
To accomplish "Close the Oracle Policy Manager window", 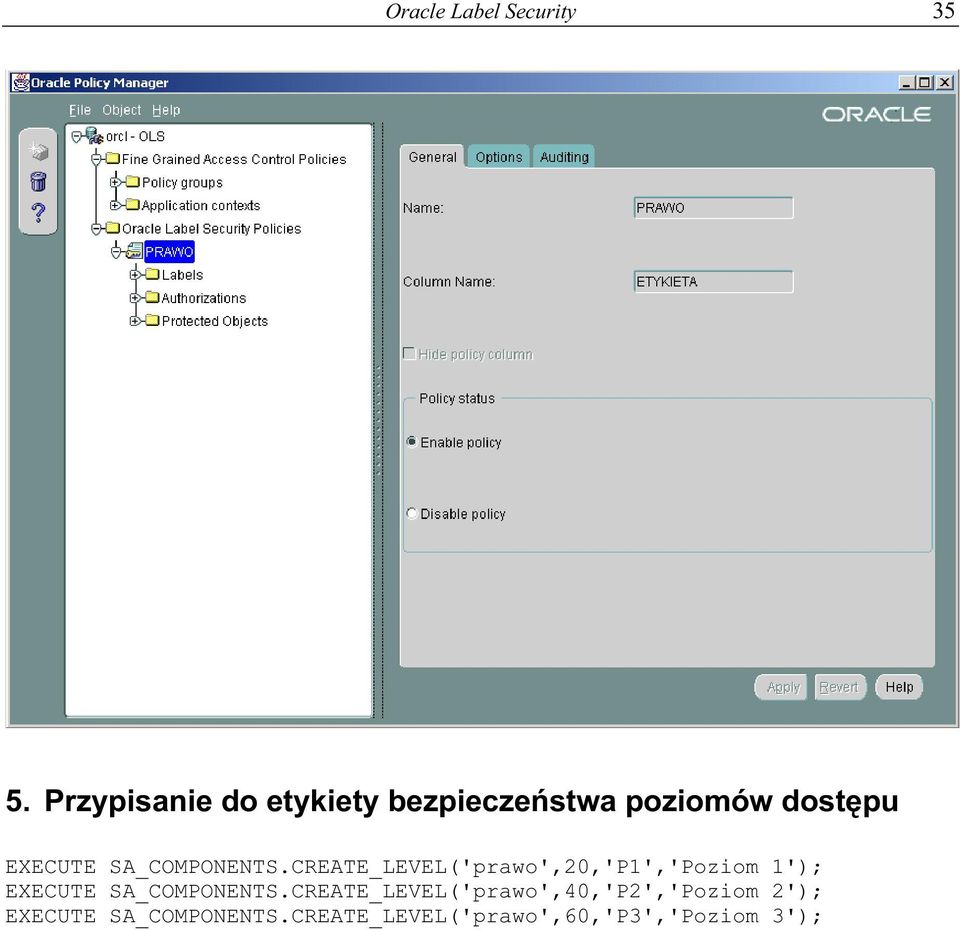I will click(x=945, y=82).
